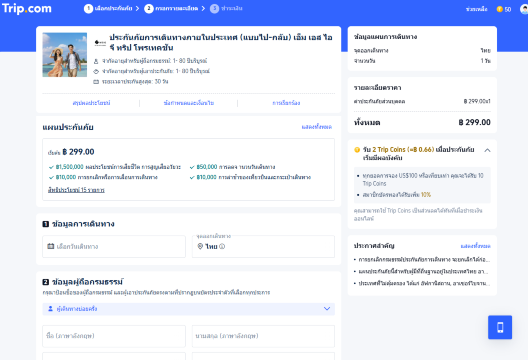Click the ฿1,500,000 benefit item
Screen dimensions: 528x360
coord(115,167)
